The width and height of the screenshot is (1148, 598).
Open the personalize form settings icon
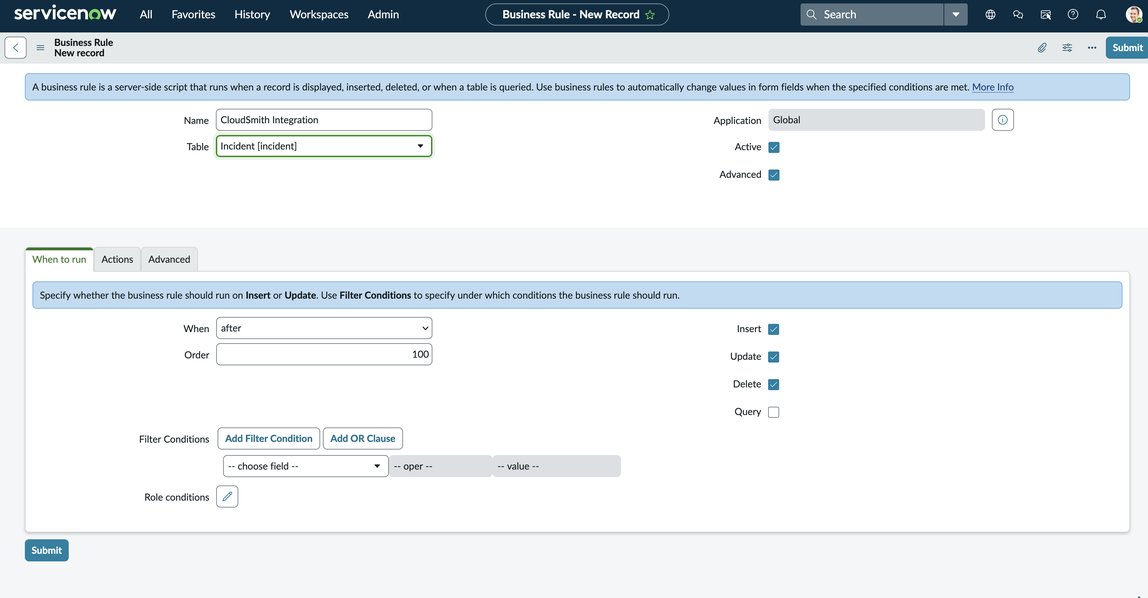pyautogui.click(x=1067, y=48)
